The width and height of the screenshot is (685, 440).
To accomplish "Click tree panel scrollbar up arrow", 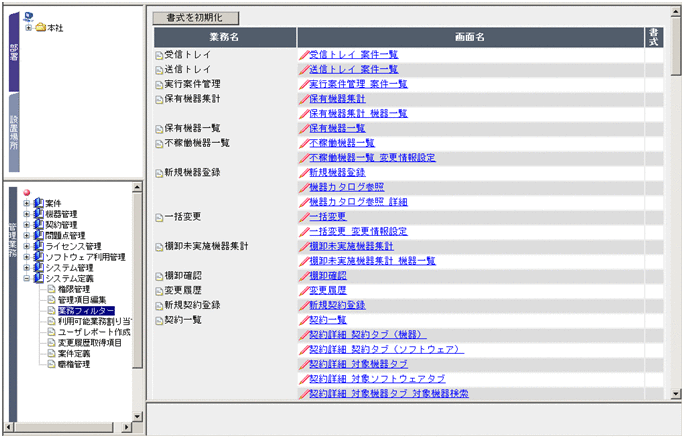I will 137,187.
